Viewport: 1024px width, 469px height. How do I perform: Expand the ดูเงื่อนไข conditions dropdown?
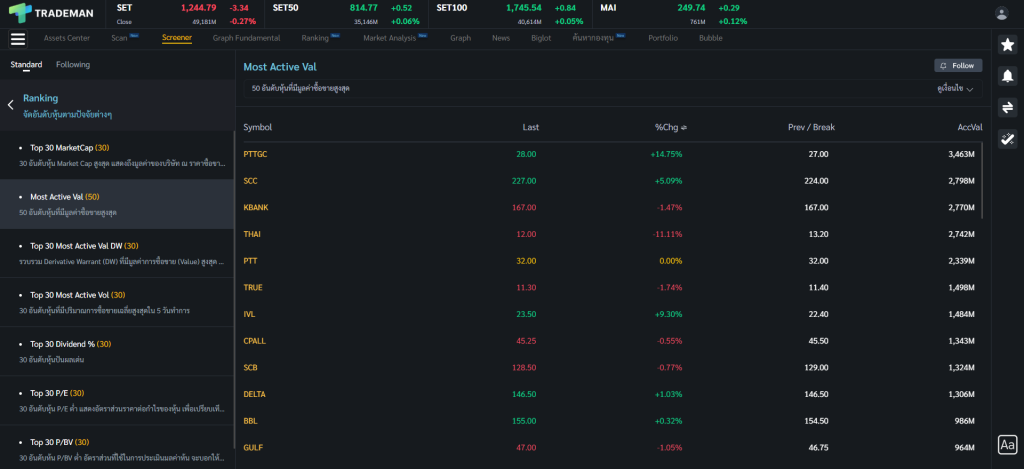coord(955,89)
